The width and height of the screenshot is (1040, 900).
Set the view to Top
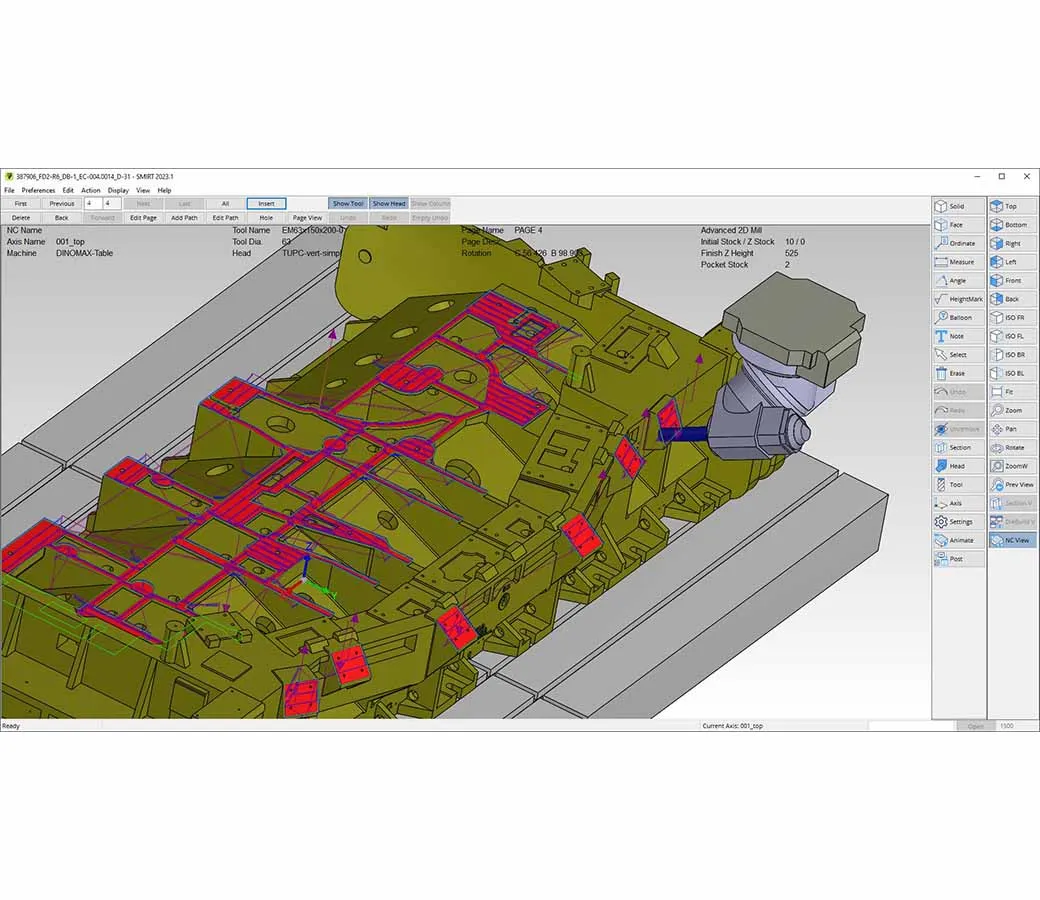pos(1012,206)
